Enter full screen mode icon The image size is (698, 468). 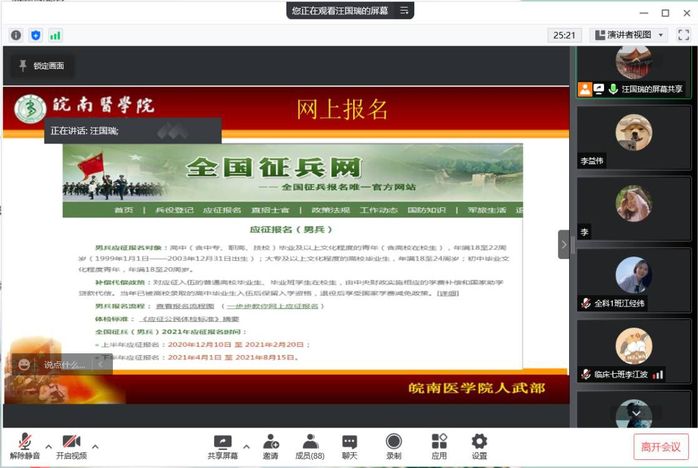(x=682, y=35)
